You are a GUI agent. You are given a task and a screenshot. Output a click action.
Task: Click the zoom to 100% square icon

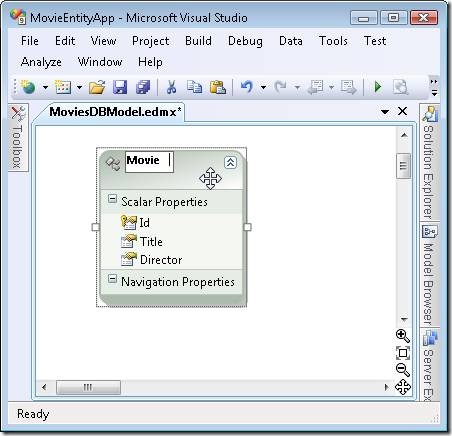tap(403, 353)
